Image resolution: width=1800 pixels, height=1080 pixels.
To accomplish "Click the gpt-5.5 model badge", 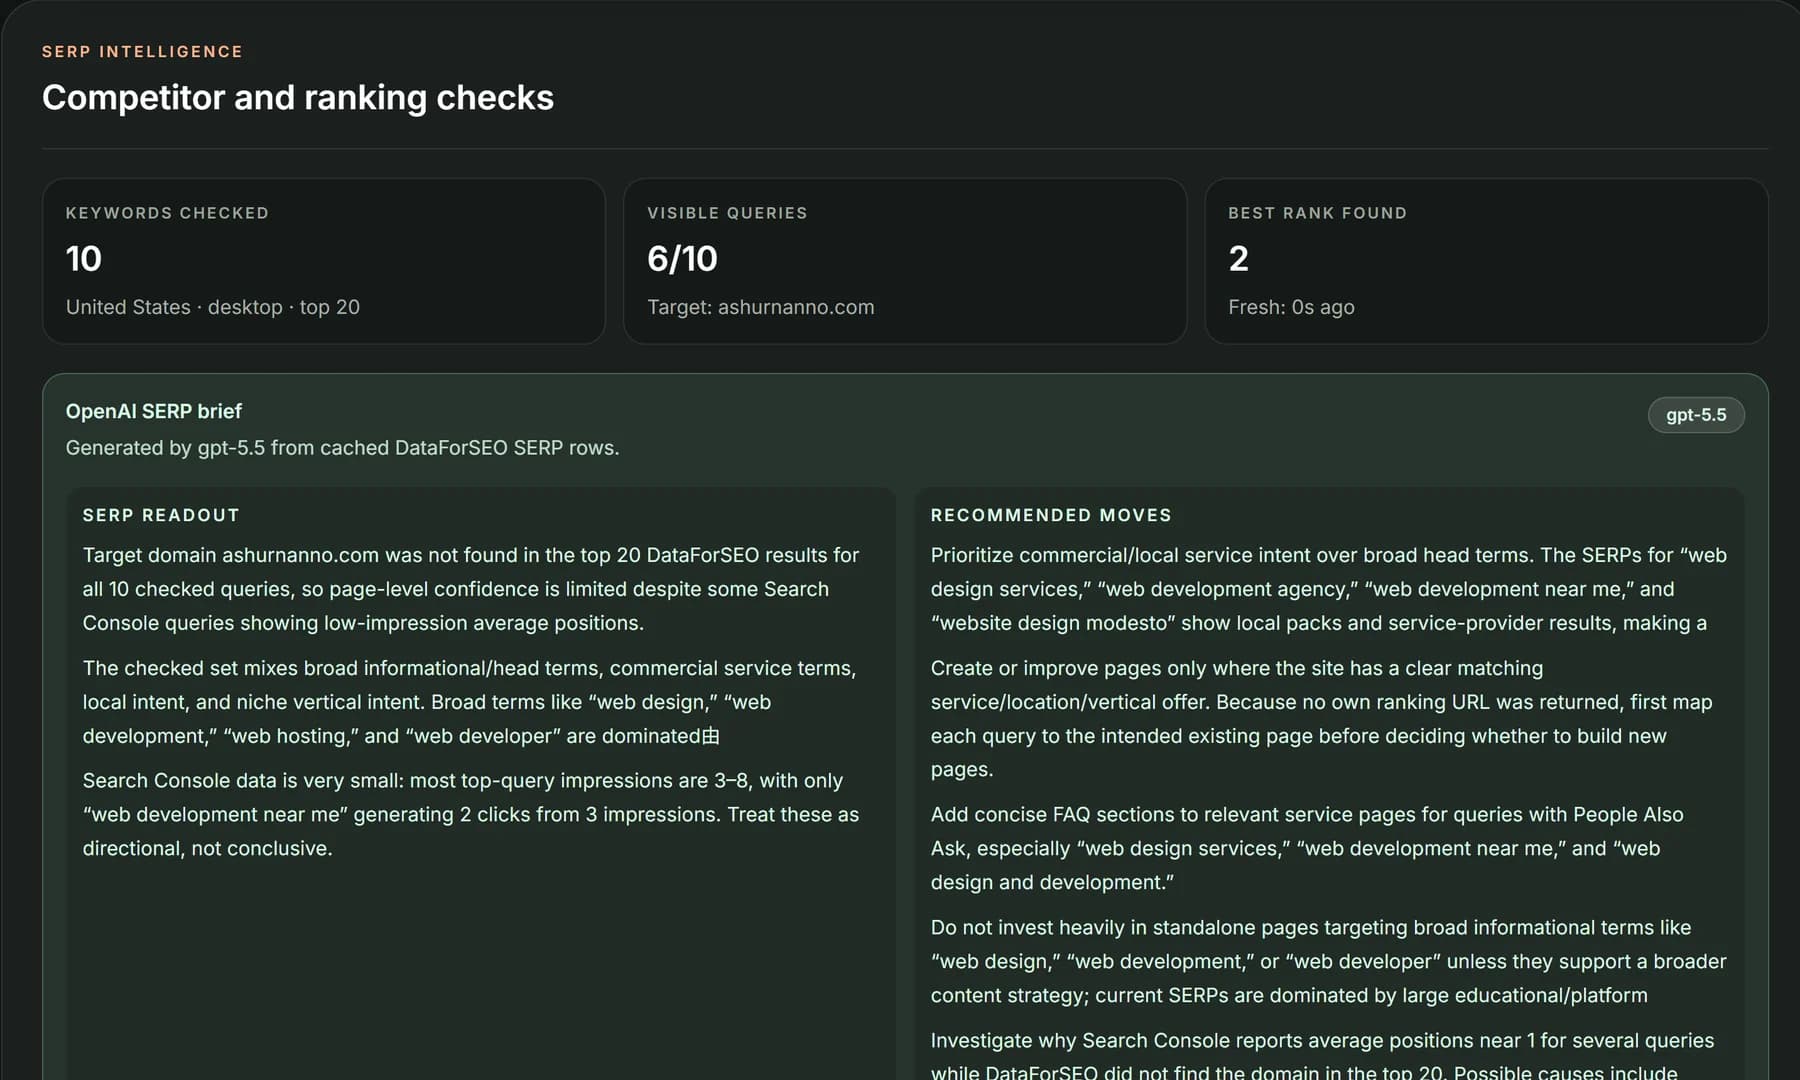I will pos(1695,415).
